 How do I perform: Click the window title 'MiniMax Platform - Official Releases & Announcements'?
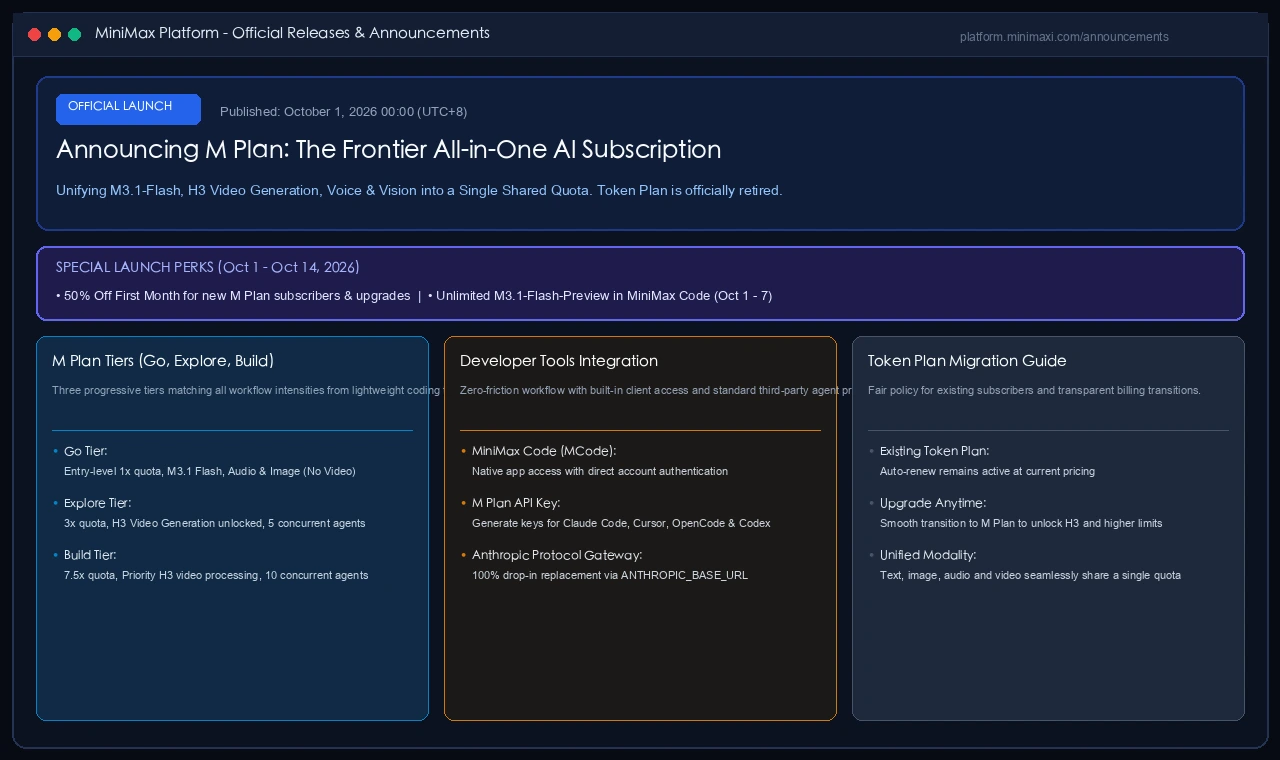[x=292, y=33]
